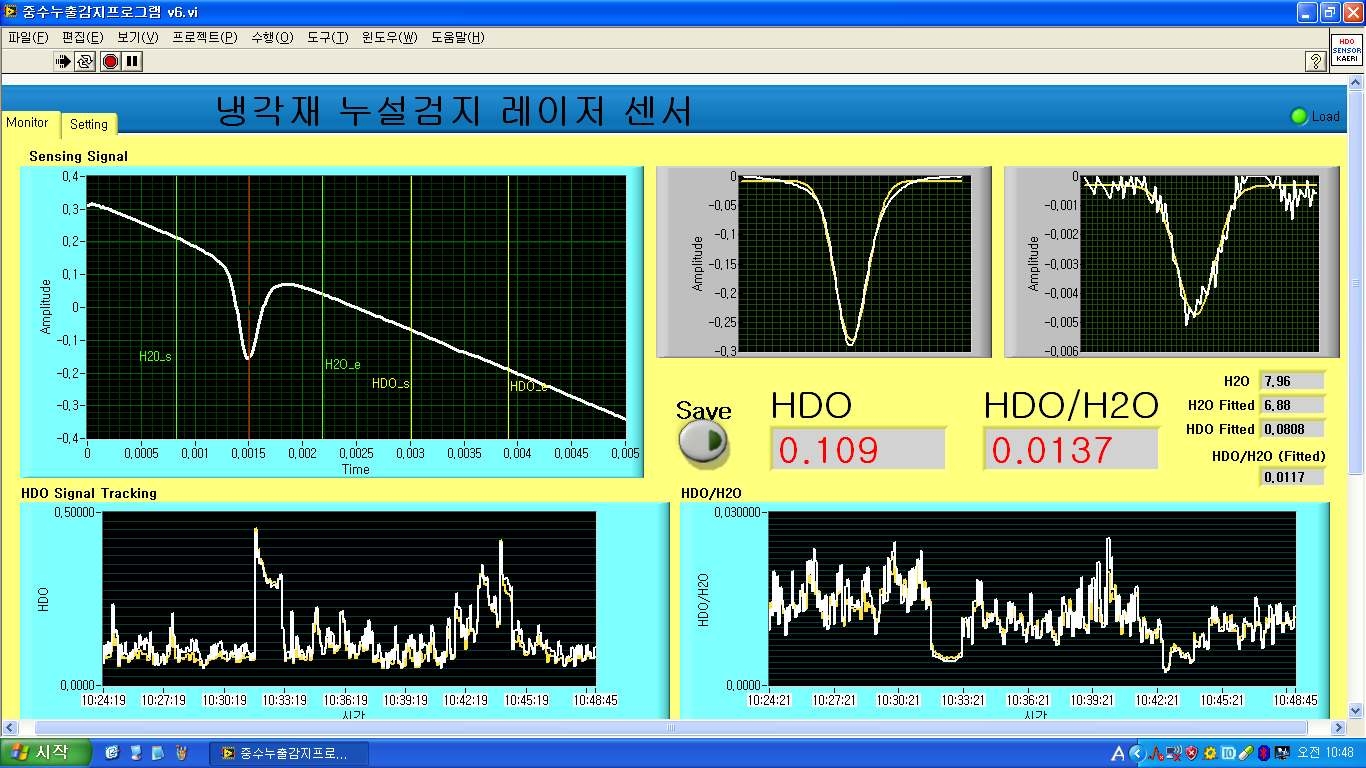Launch Internet Explorer from quick launch
The width and height of the screenshot is (1366, 768).
point(111,752)
